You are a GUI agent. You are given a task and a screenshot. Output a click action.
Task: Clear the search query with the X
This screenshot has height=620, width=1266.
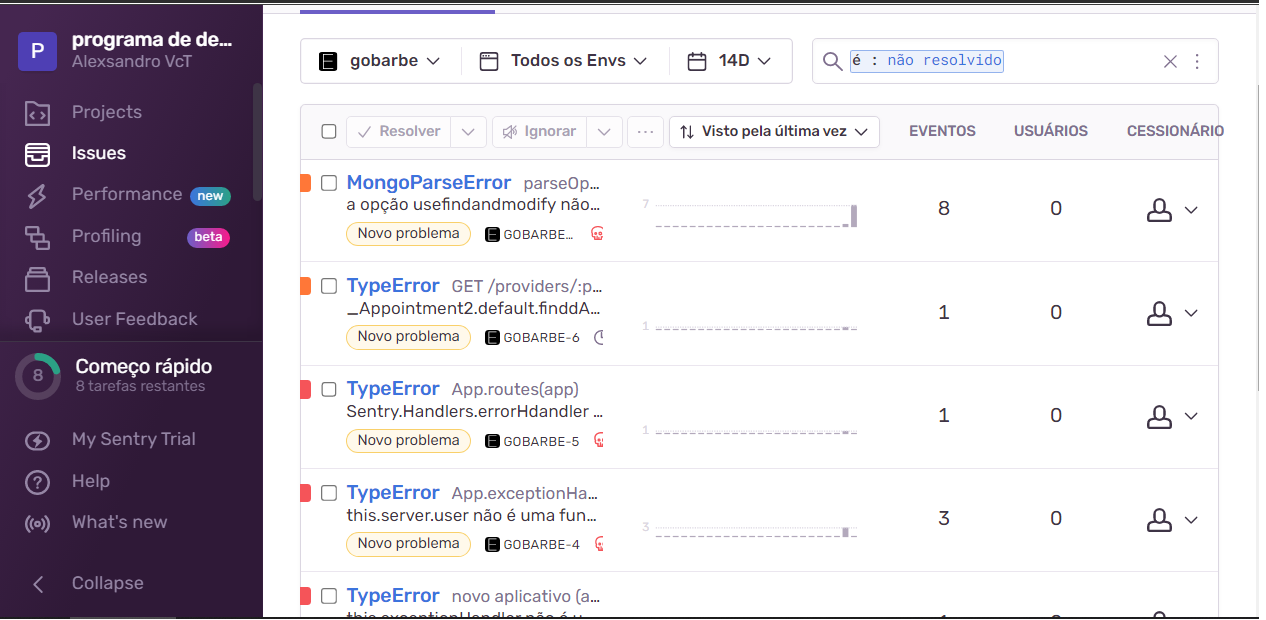pyautogui.click(x=1170, y=61)
